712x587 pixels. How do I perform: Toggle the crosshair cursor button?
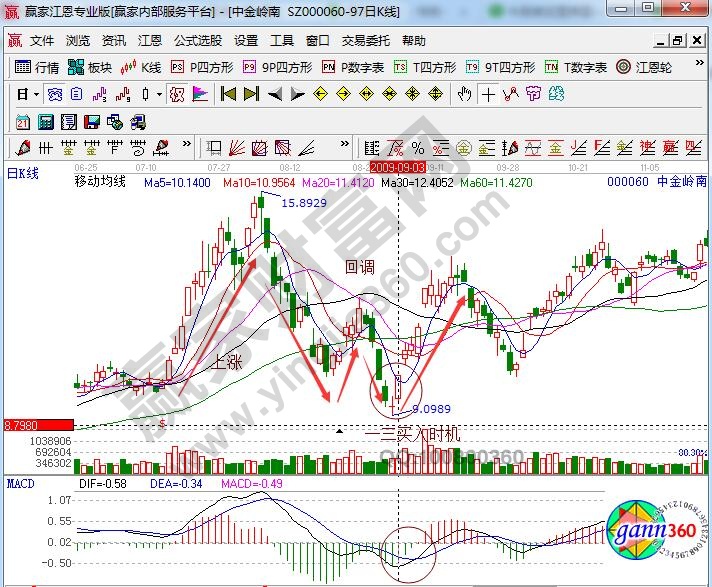point(489,94)
